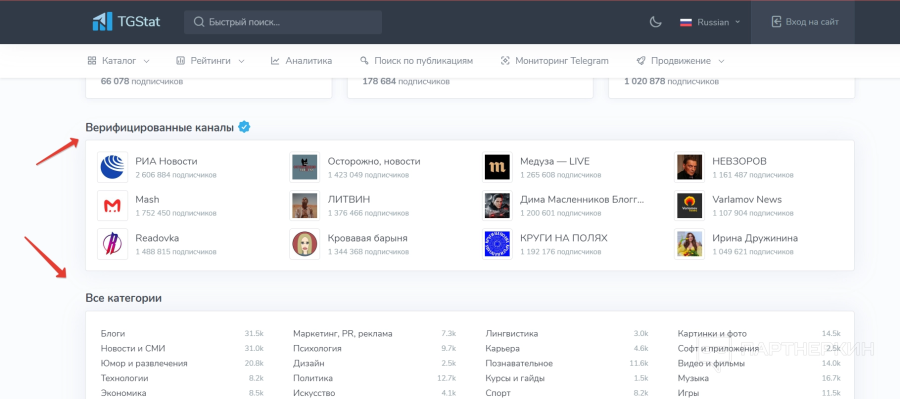The height and width of the screenshot is (399, 900).
Task: Select the Курсы и гайды category
Action: tap(515, 378)
